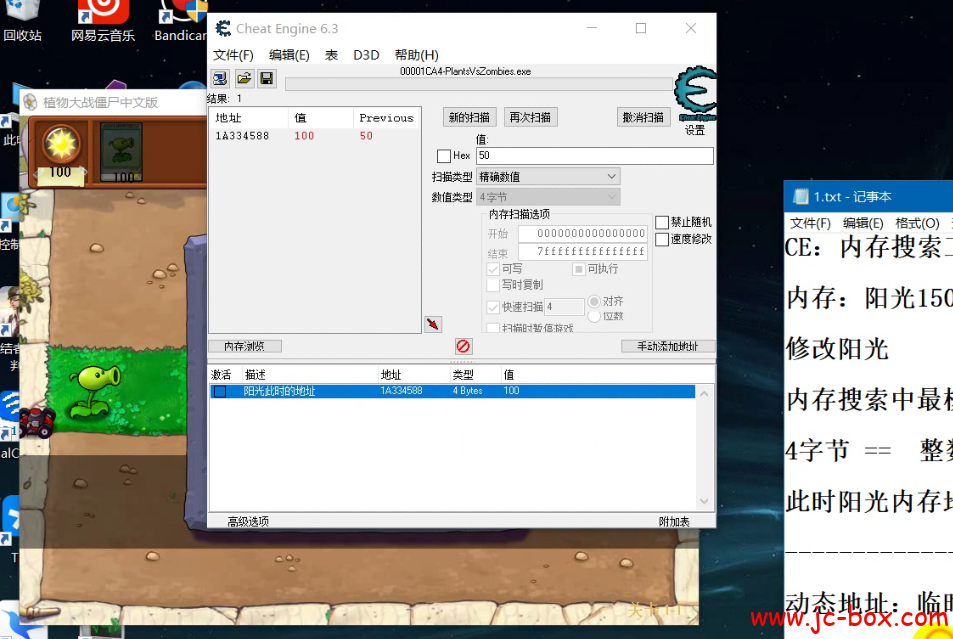Open the Recycle Bin desktop icon
This screenshot has height=639, width=953.
click(22, 22)
